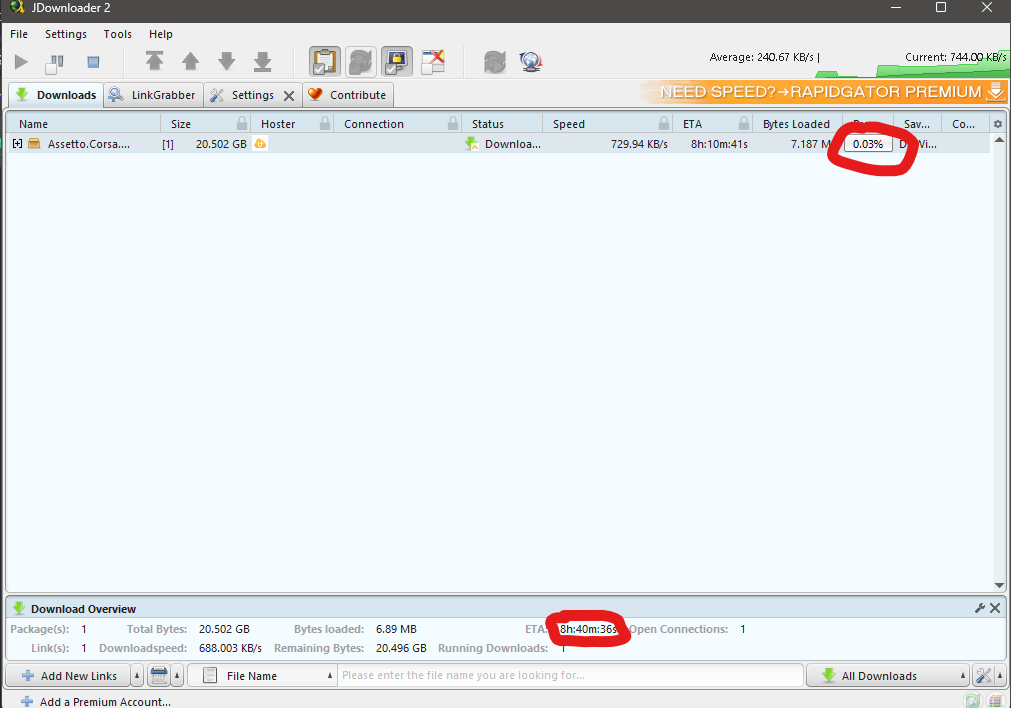Viewport: 1011px width, 708px height.
Task: Open Download Overview wrench settings
Action: click(980, 608)
